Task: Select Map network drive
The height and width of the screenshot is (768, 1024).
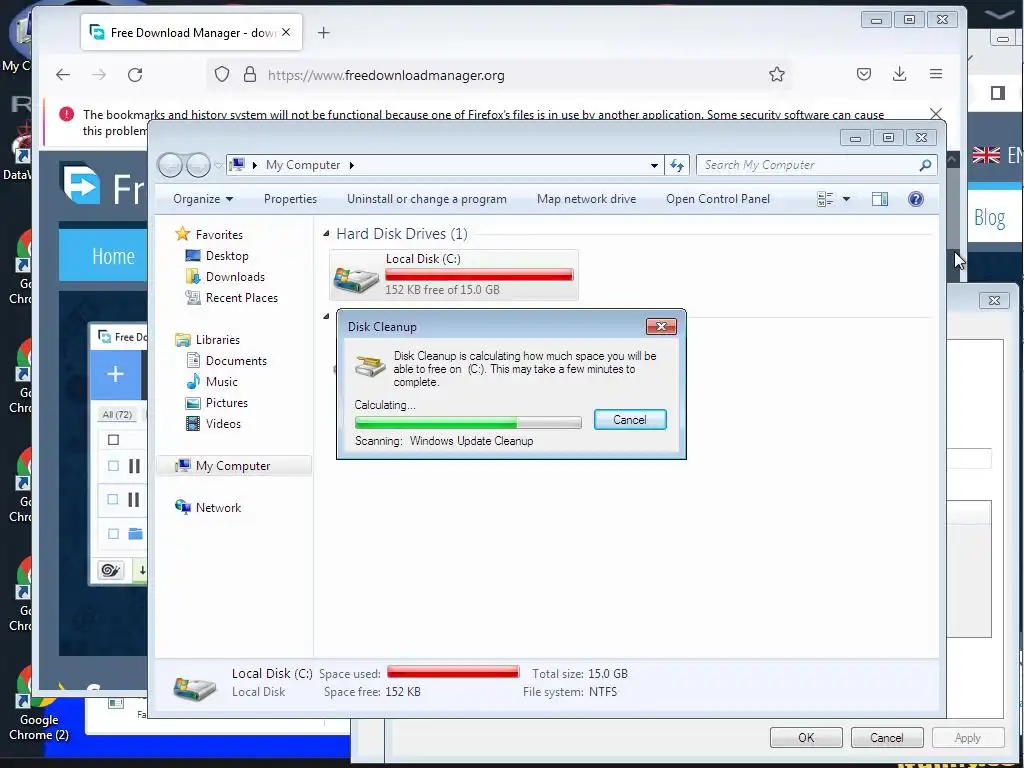Action: (586, 199)
